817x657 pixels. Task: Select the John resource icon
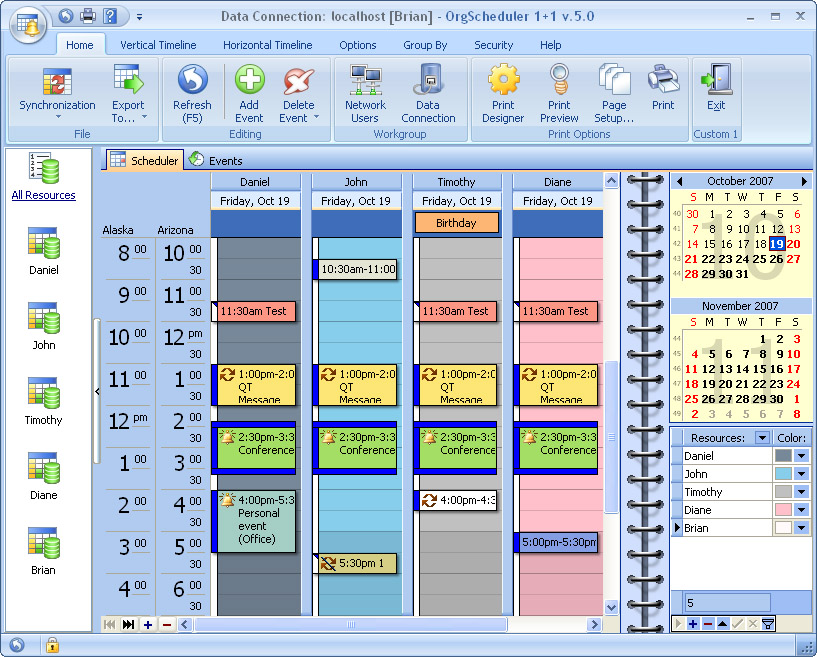point(44,318)
